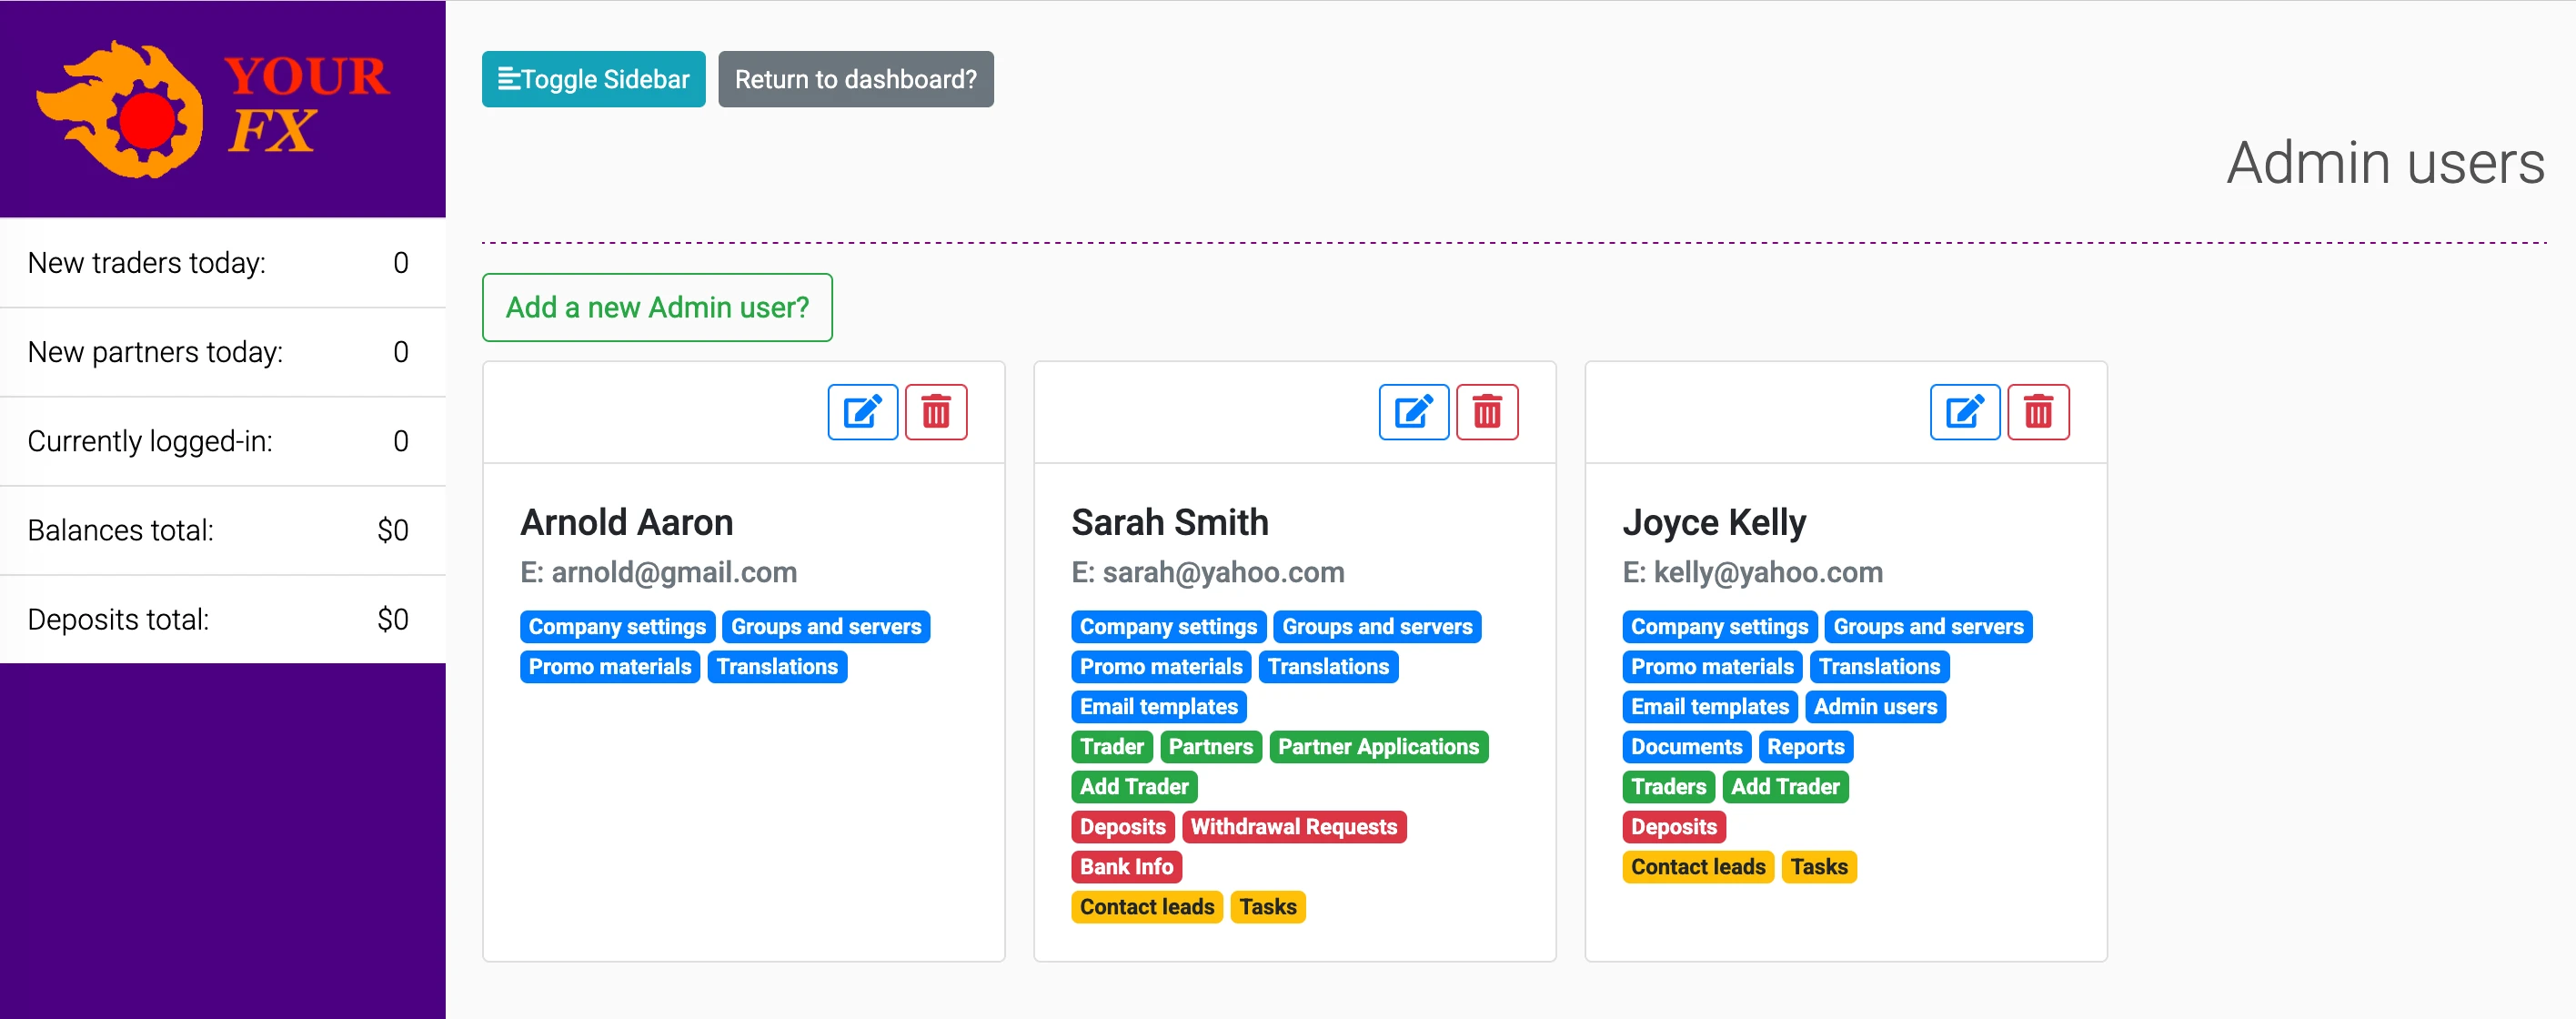Click the hamburger icon inside Toggle Sidebar button

[512, 78]
